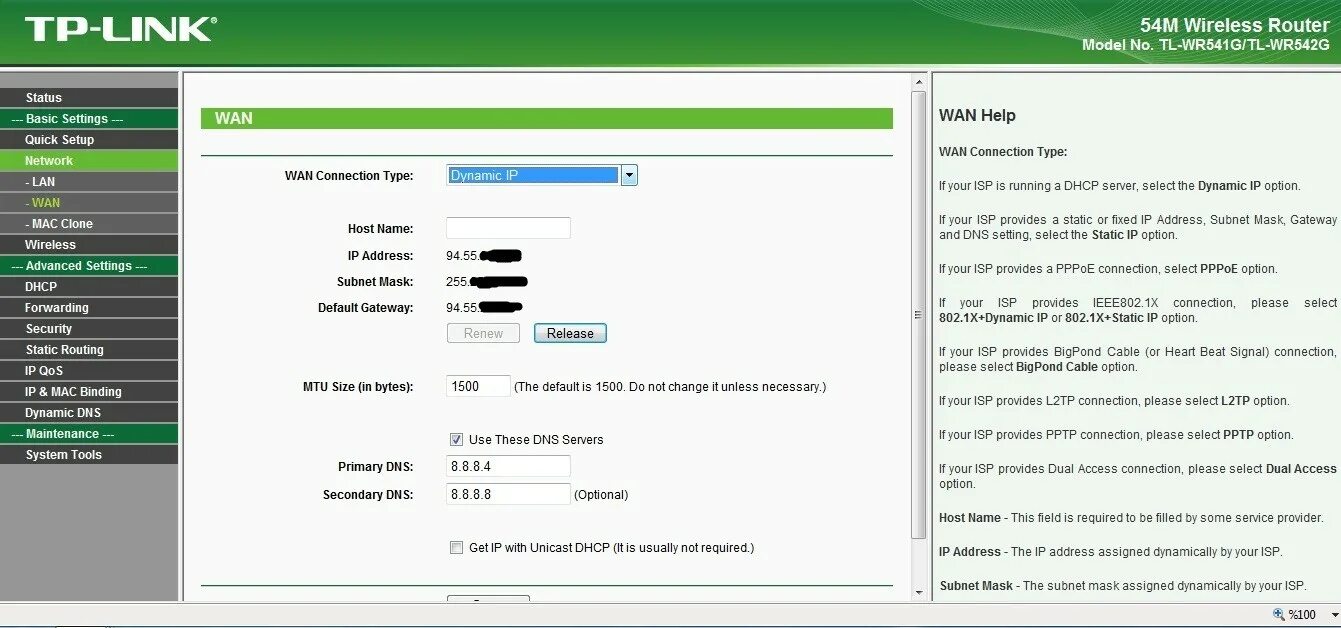Image resolution: width=1341 pixels, height=628 pixels.
Task: Open the zoom level dropdown arrow
Action: pos(1334,615)
